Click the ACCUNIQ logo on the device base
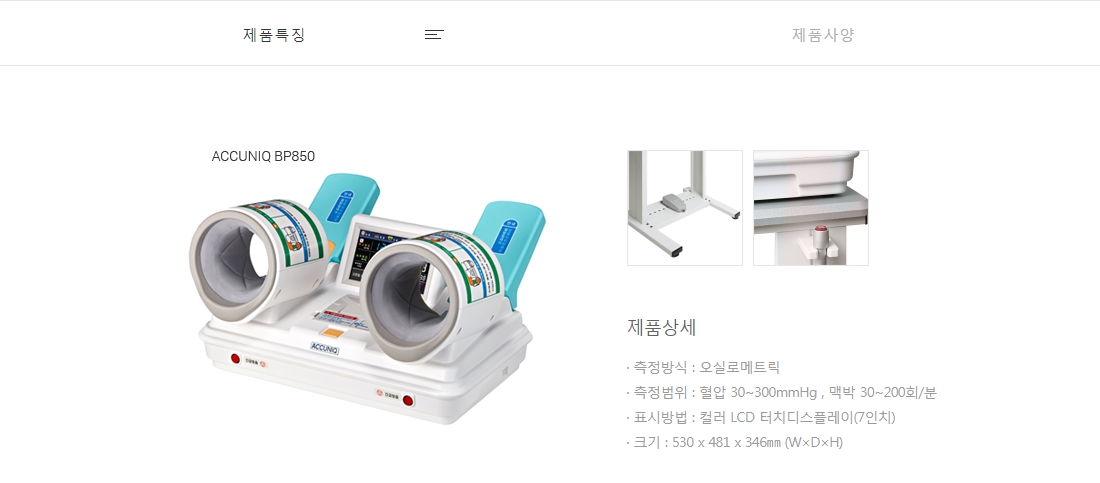Viewport: 1100px width, 483px height. pos(325,347)
